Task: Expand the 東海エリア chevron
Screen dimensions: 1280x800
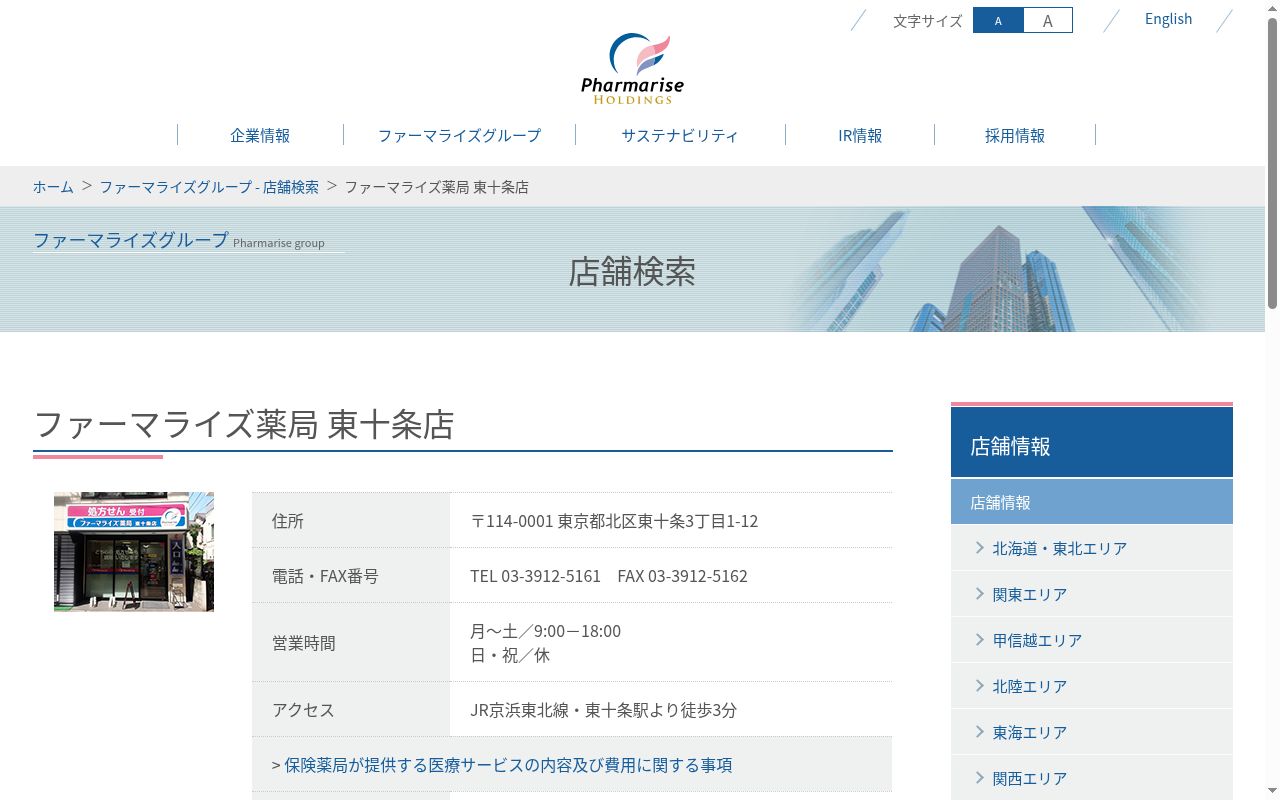Action: click(980, 731)
